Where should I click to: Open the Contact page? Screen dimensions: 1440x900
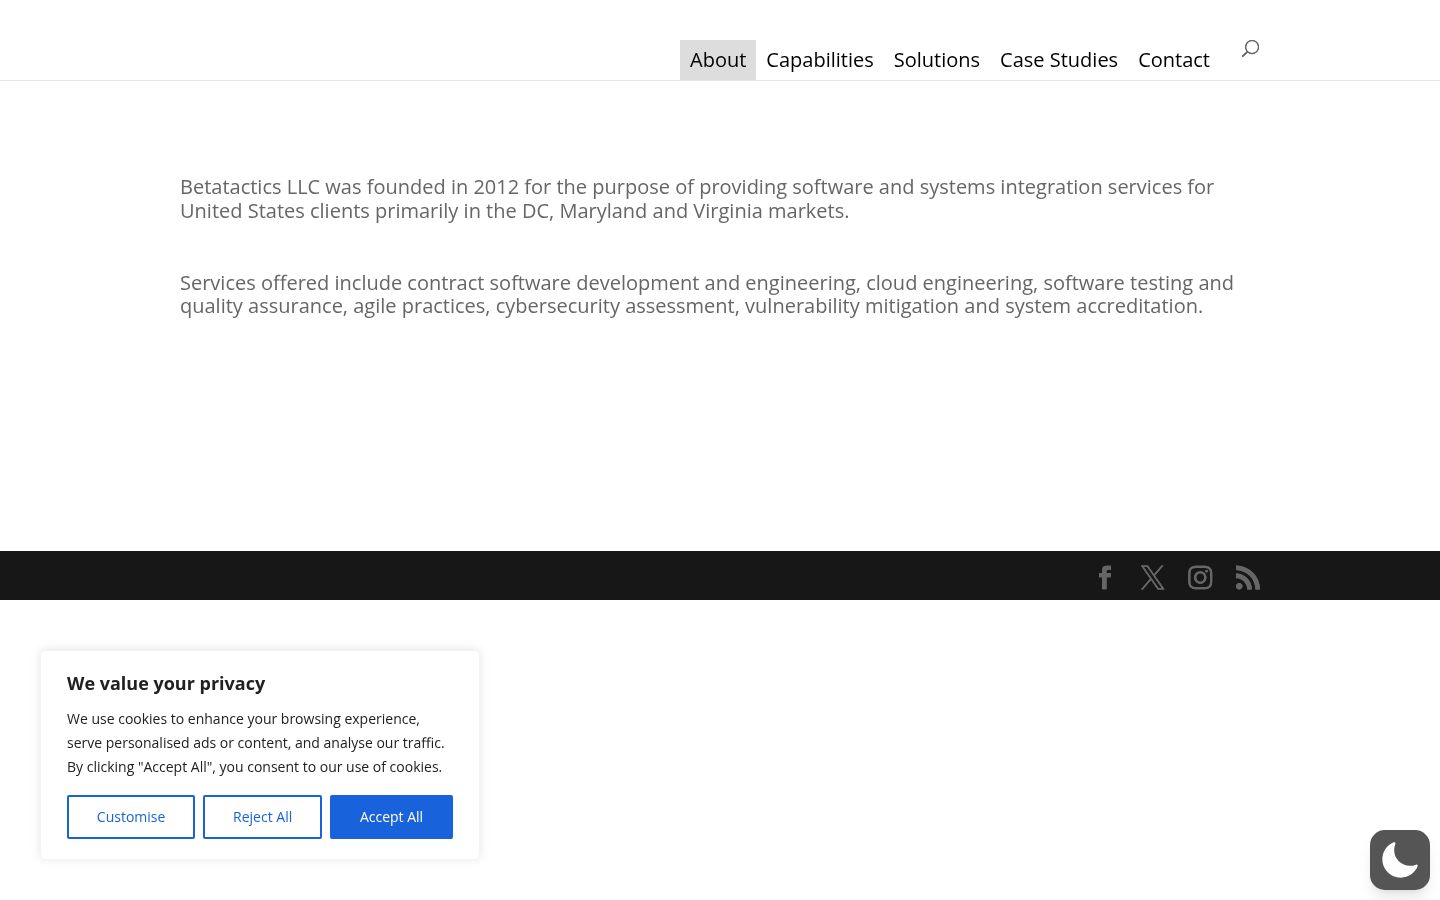pos(1174,60)
